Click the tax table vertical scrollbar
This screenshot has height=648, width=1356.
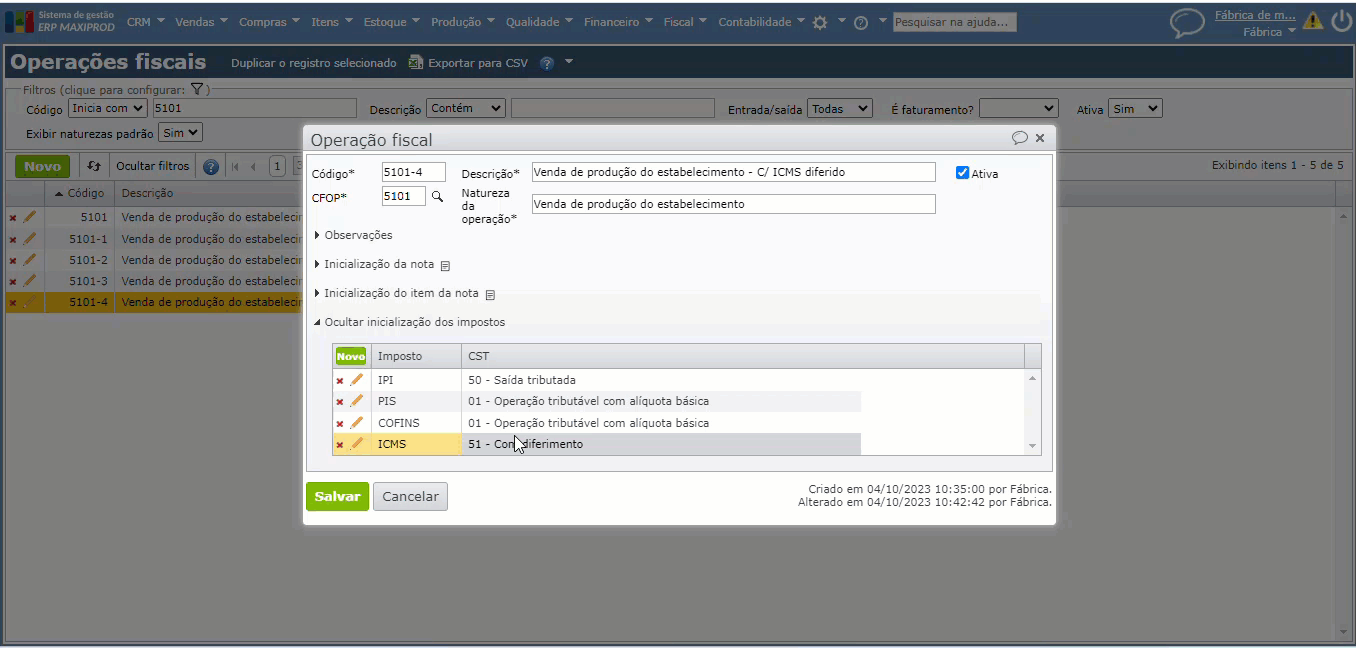1033,412
